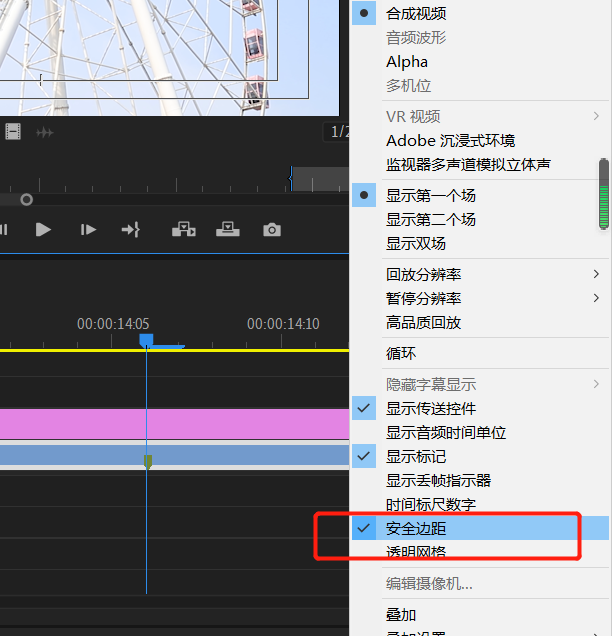Viewport: 612px width, 636px height.
Task: Select 高品质回放 menu item
Action: [424, 323]
